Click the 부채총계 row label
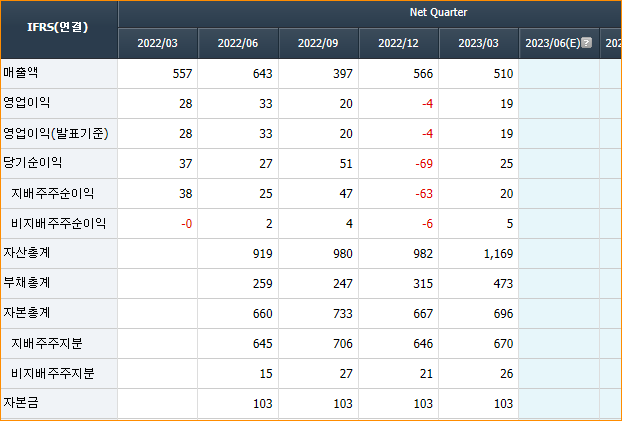Image resolution: width=622 pixels, height=421 pixels. click(x=27, y=283)
